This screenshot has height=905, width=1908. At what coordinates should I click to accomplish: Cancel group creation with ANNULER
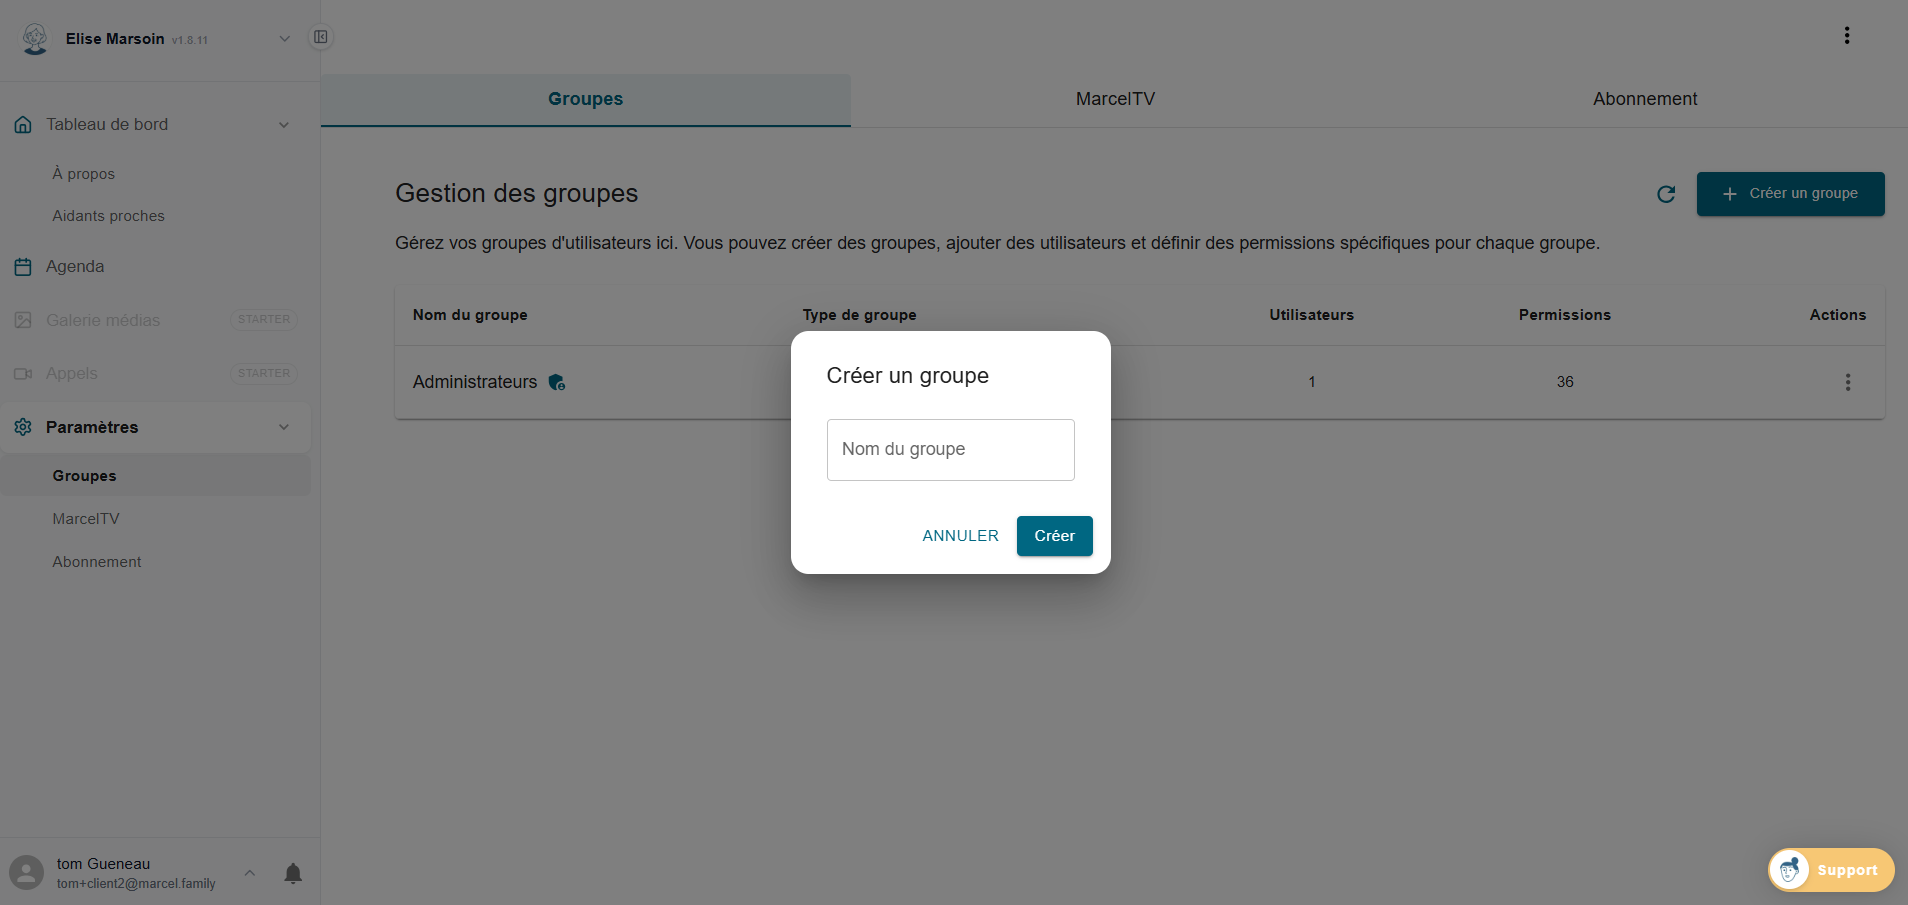pos(959,536)
